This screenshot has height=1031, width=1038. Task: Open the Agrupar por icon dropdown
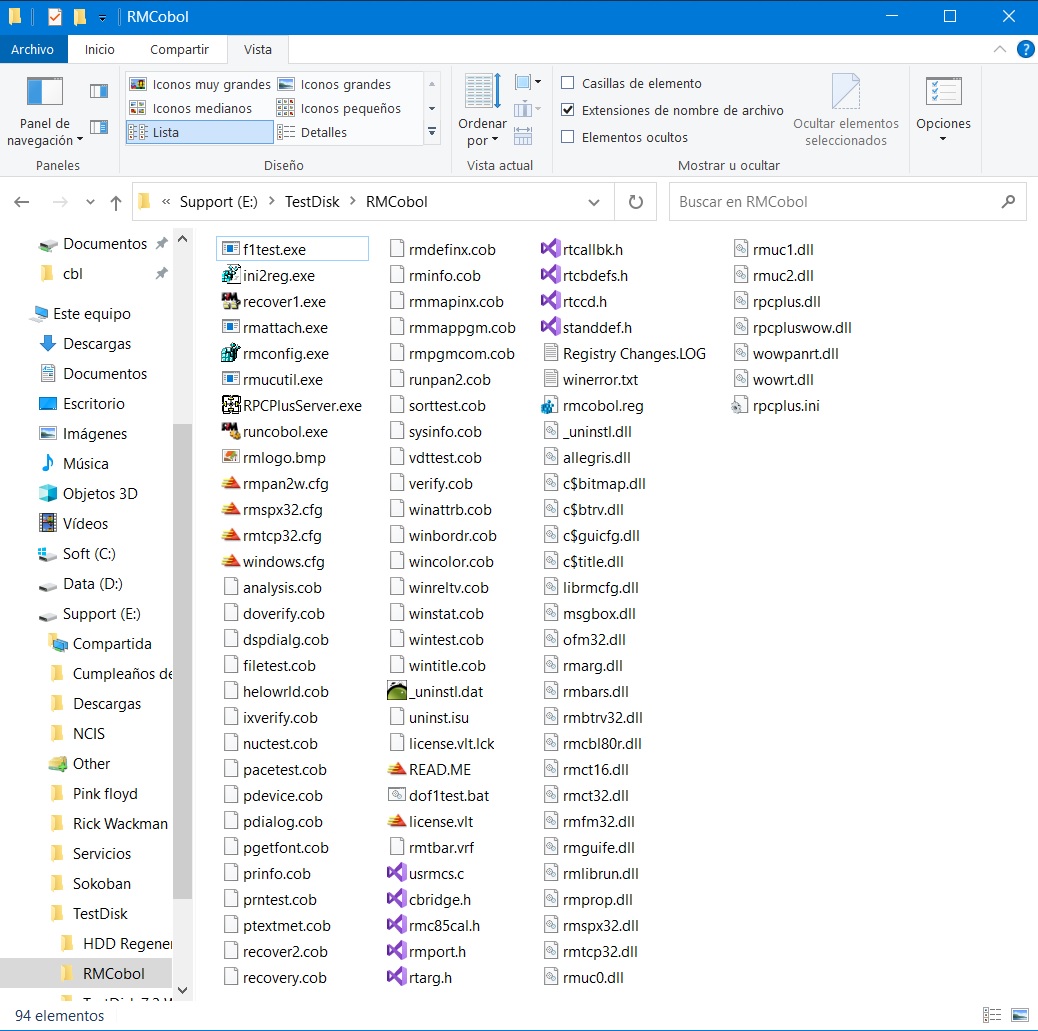pos(528,82)
